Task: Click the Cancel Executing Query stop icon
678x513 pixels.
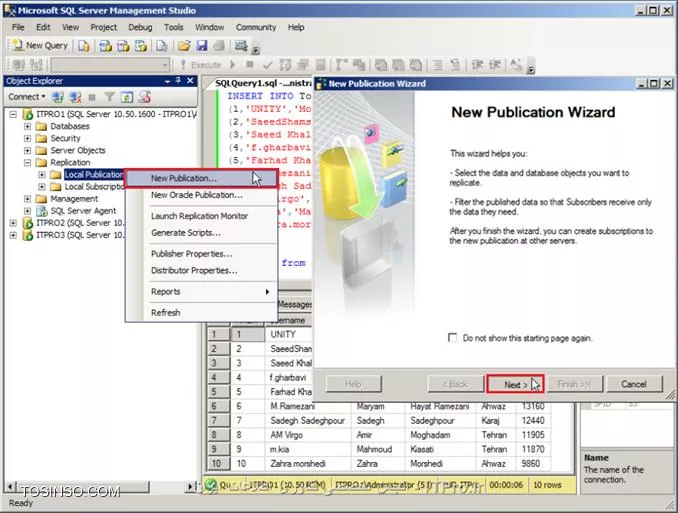Action: 249,65
